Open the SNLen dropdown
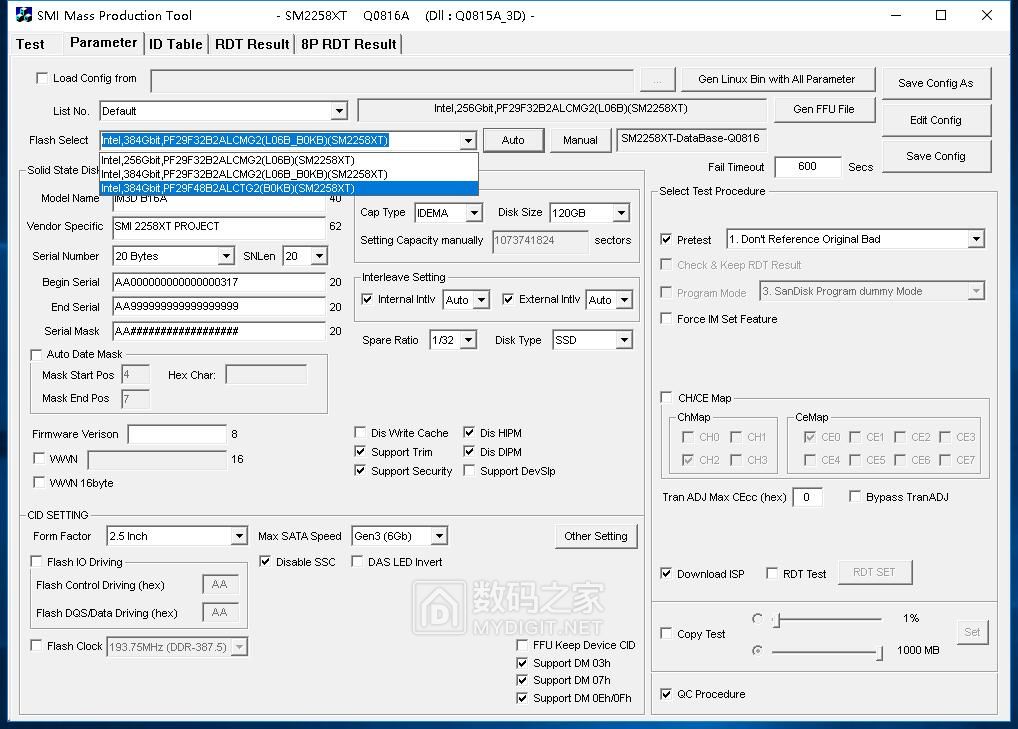 [319, 256]
